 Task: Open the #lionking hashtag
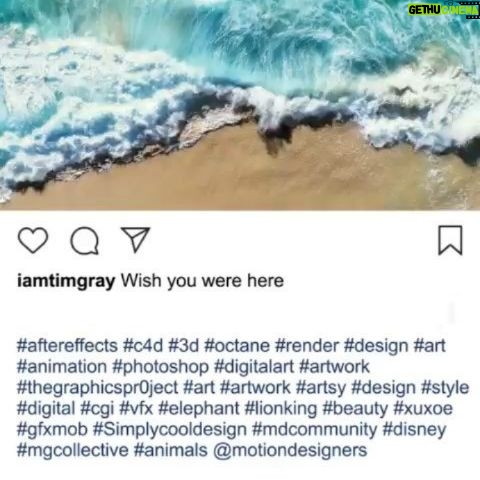coord(281,409)
